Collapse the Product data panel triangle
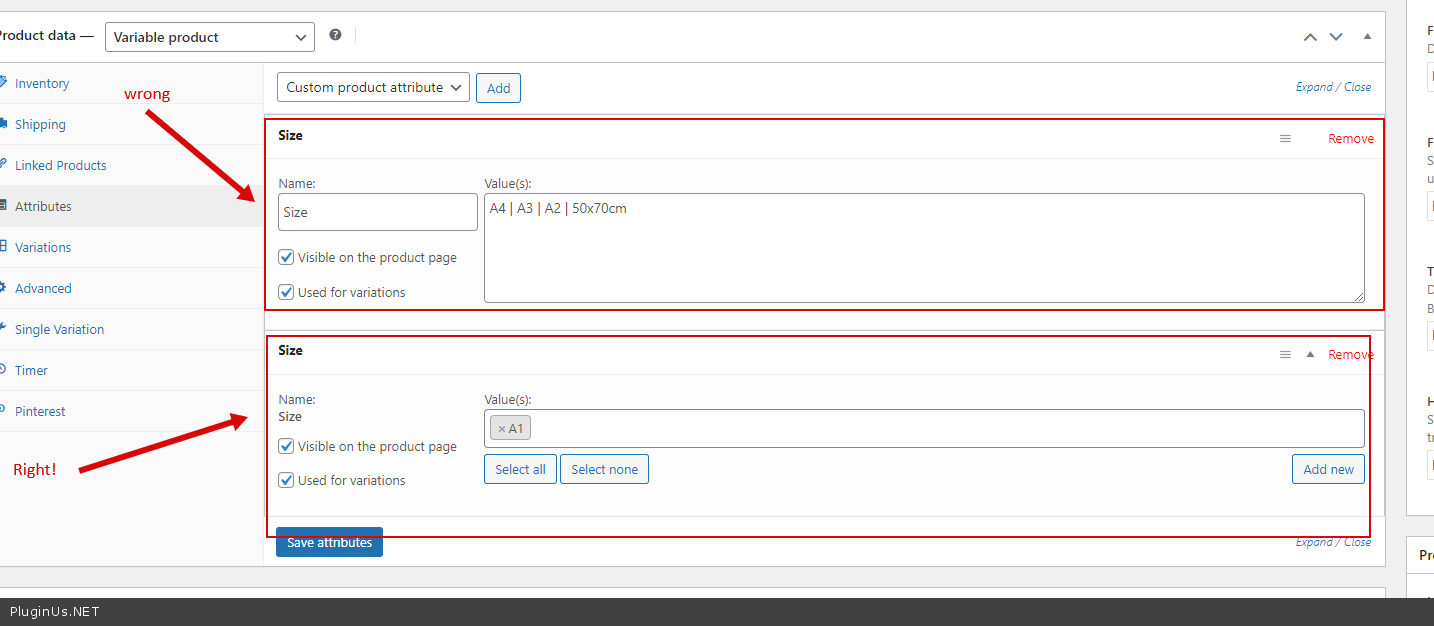Screen dimensions: 1434x626 tap(1367, 37)
